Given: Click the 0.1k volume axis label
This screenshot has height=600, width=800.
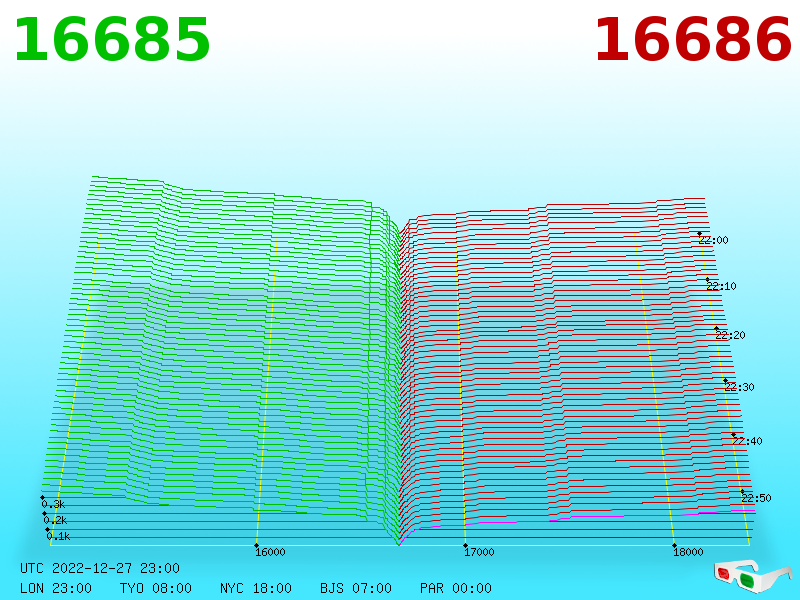Looking at the screenshot, I should pos(58,536).
